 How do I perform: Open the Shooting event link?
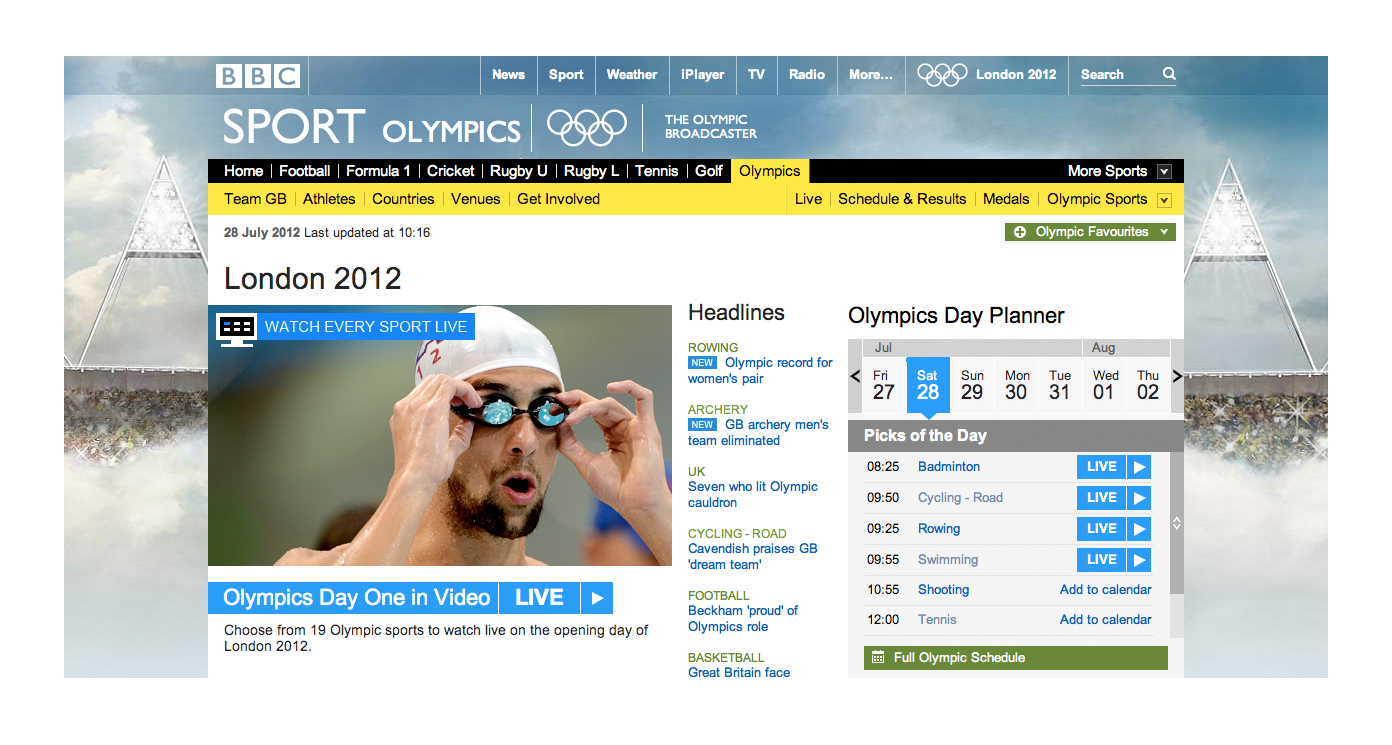pyautogui.click(x=944, y=590)
